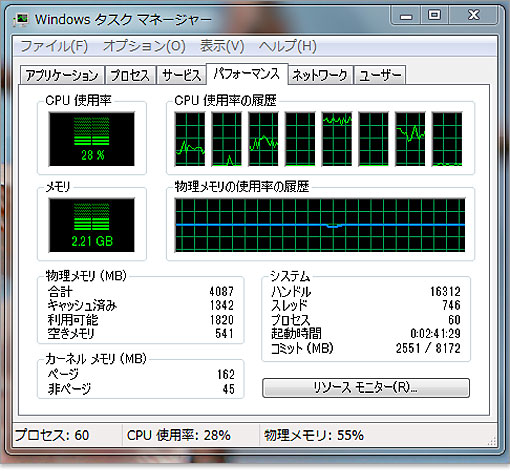The width and height of the screenshot is (510, 471).
Task: Click the physical memory usage history graph
Action: point(320,225)
